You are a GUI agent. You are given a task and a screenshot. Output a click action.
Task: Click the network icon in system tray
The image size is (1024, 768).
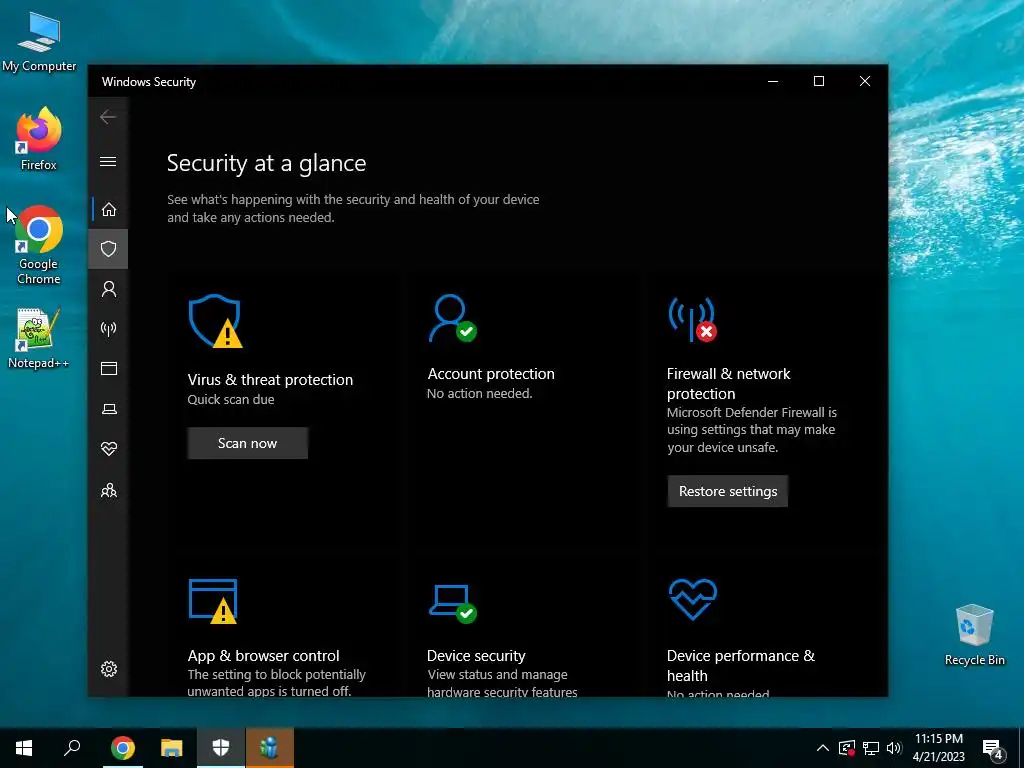point(871,748)
